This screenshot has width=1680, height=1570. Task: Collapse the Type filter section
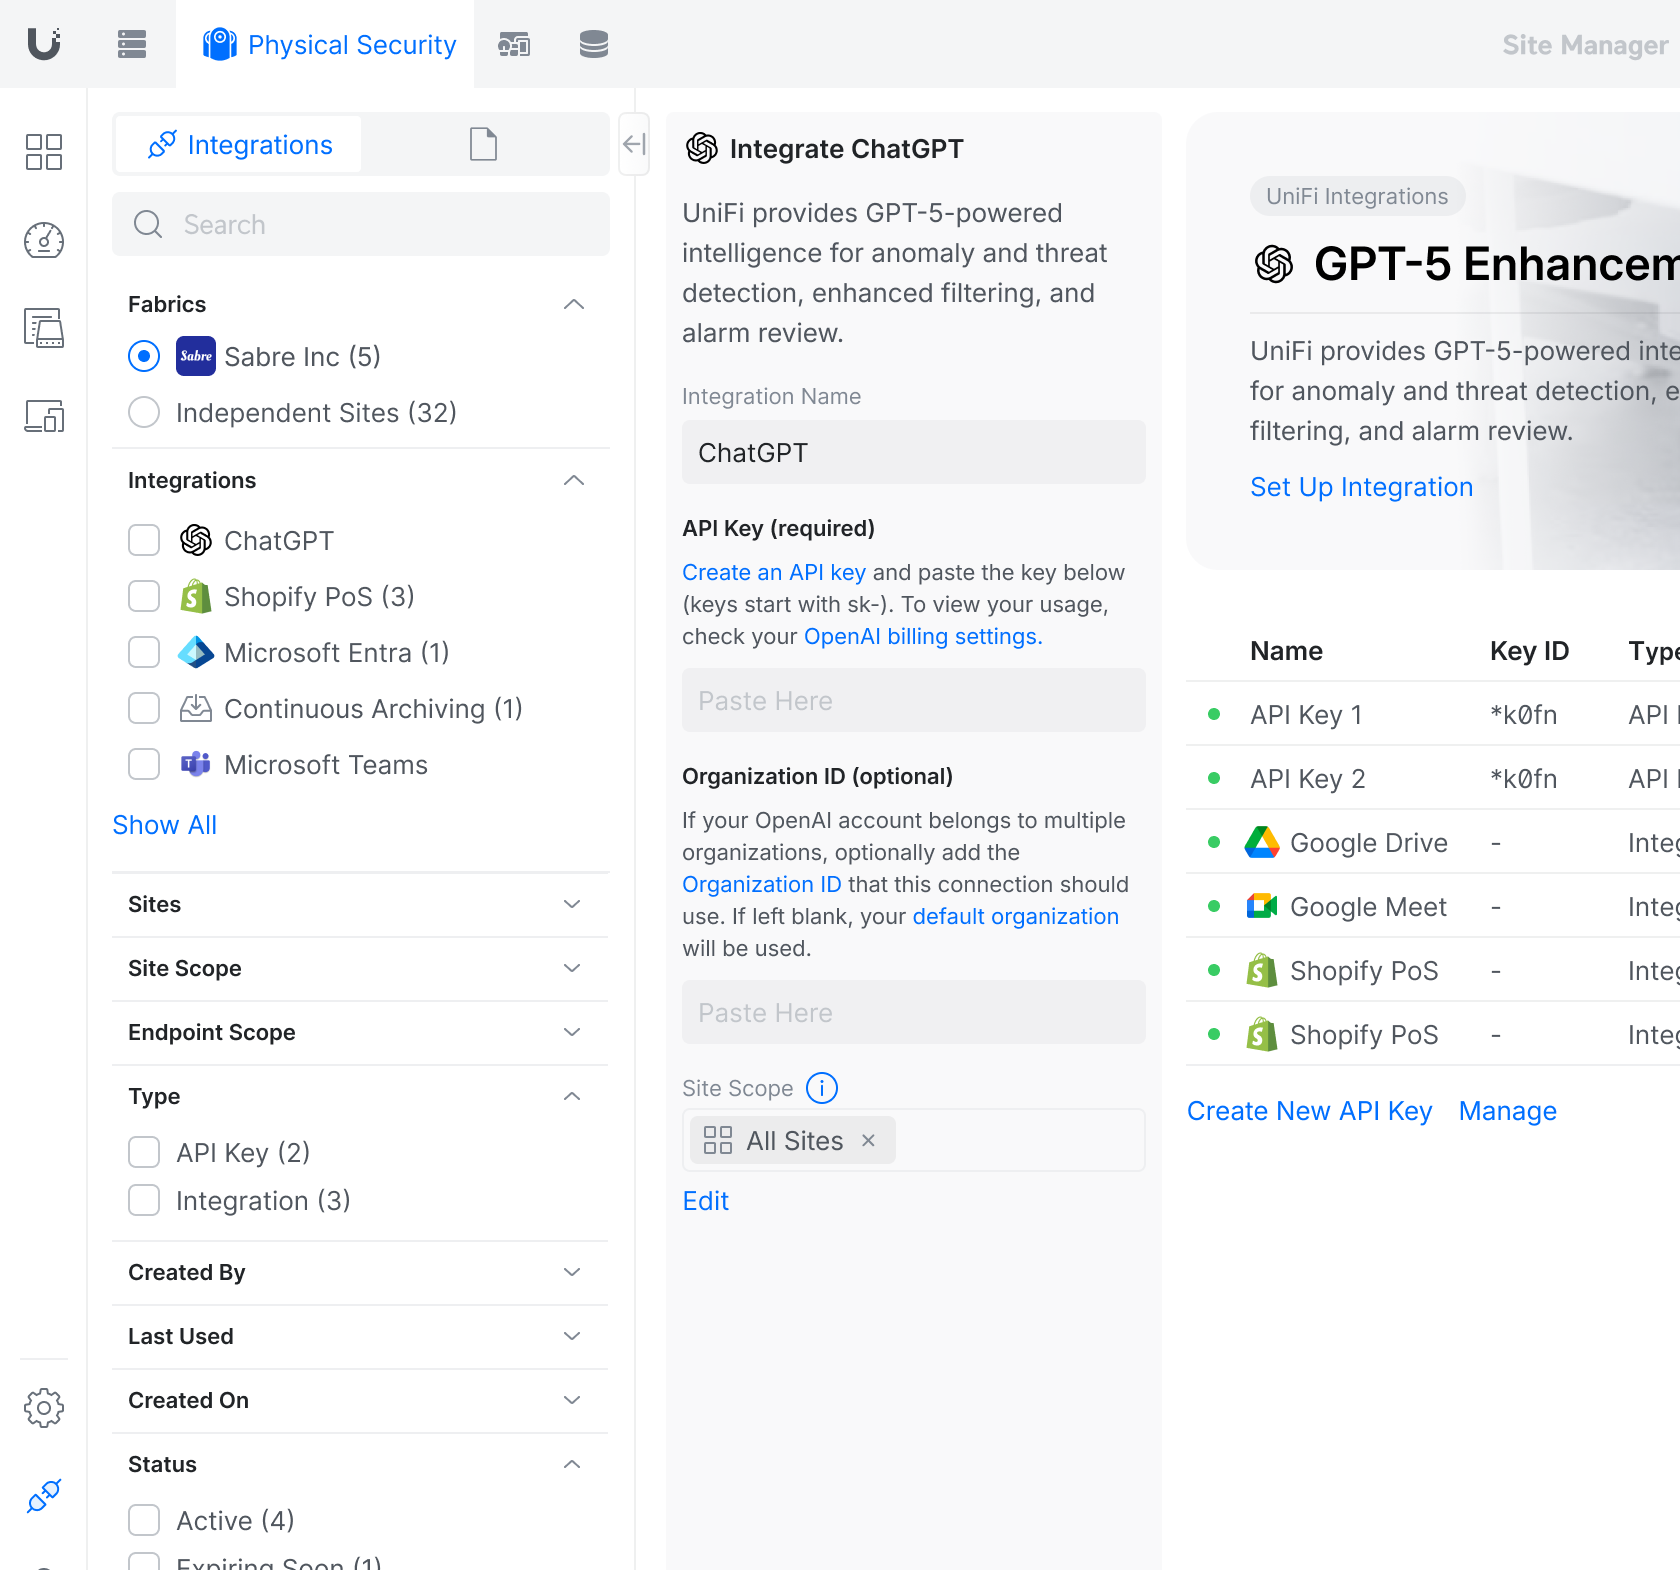pos(573,1096)
